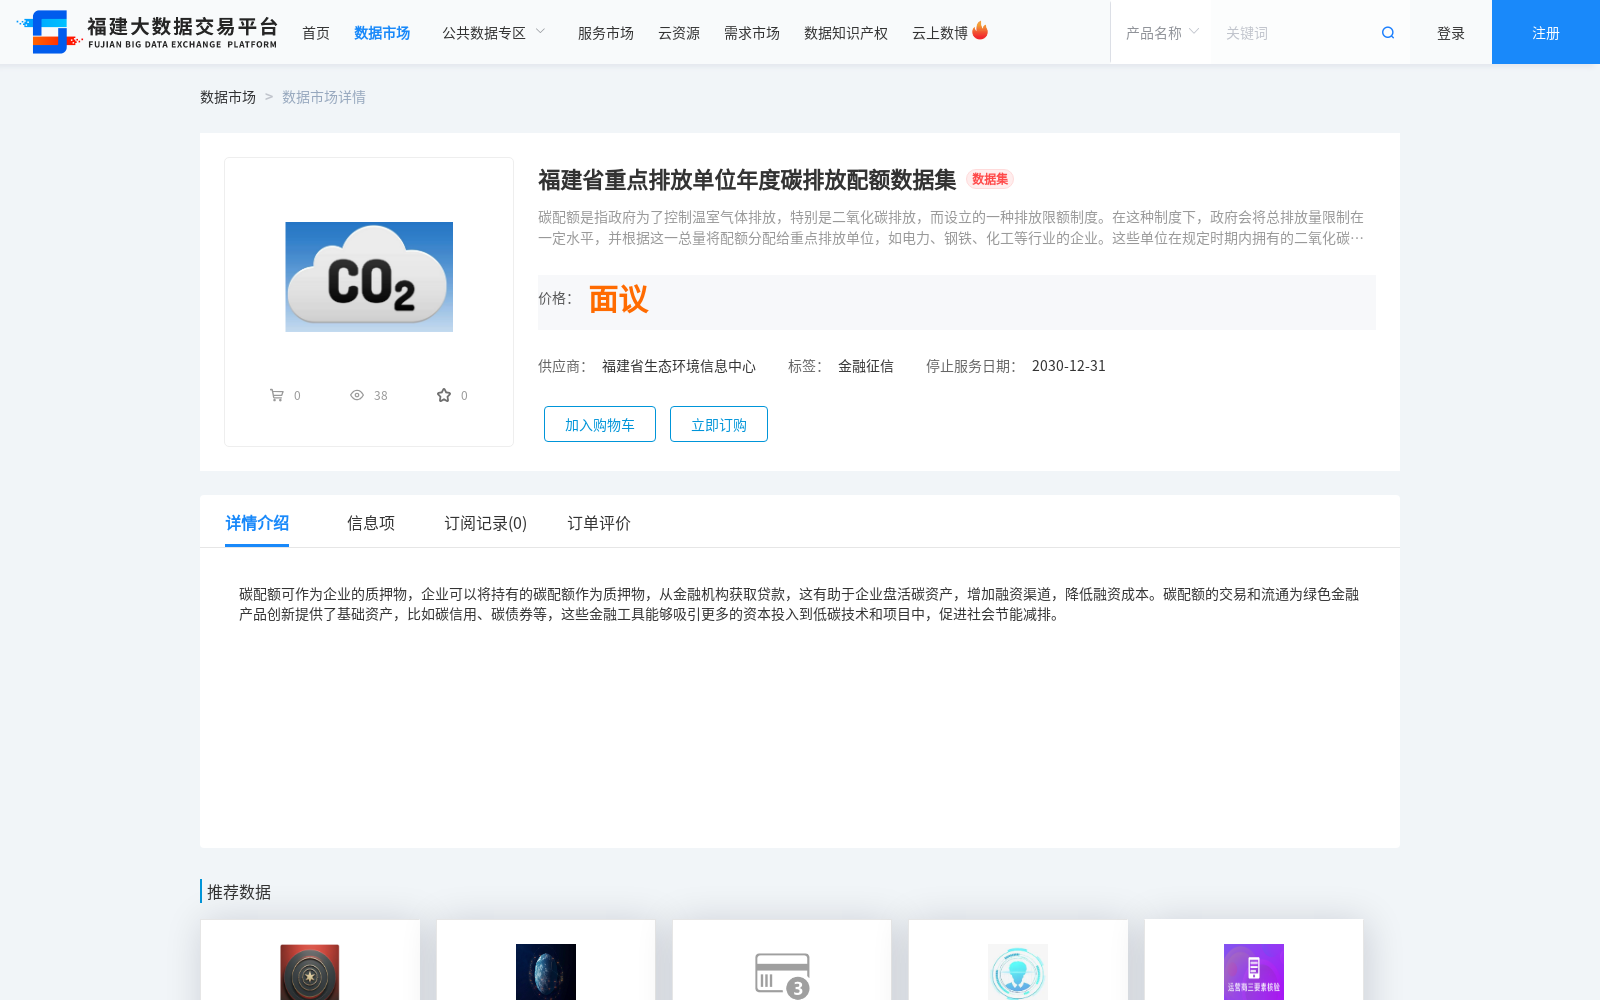This screenshot has height=1000, width=1600.
Task: Open the CO2 cloud product image
Action: point(369,277)
